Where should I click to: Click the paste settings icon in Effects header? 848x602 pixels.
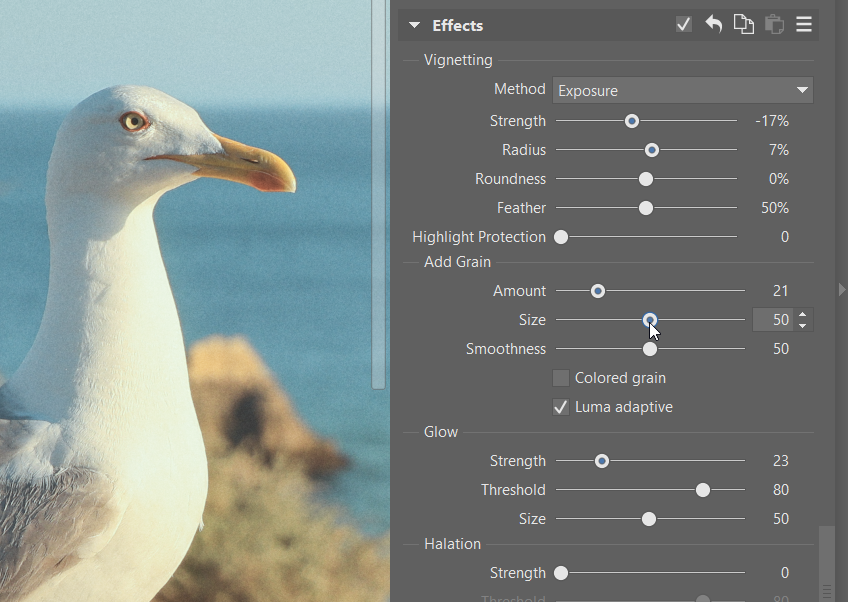(773, 25)
